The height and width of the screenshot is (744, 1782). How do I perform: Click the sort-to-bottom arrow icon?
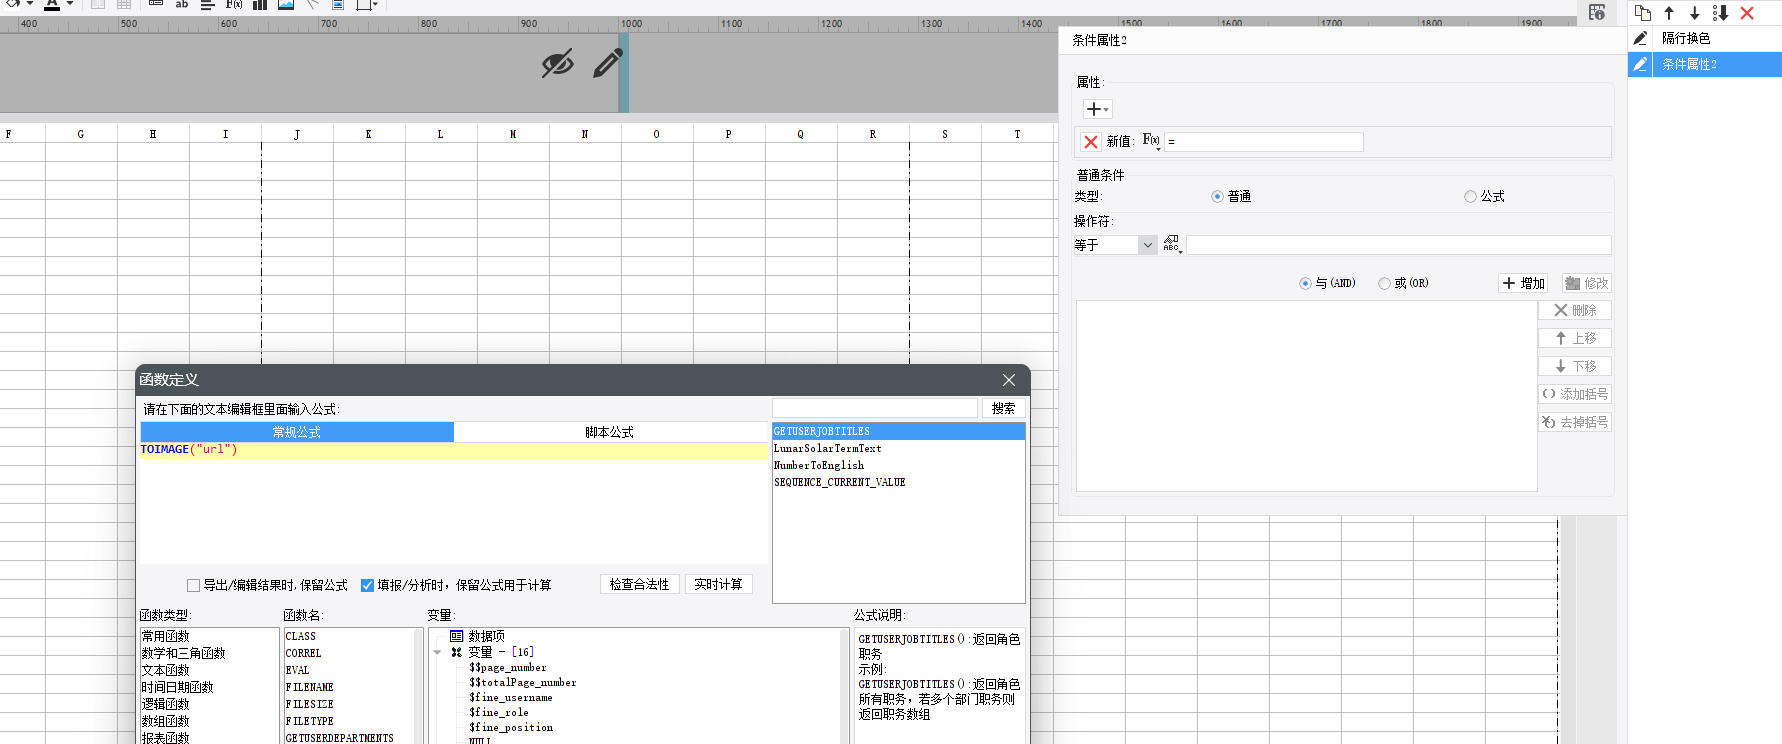[x=1720, y=13]
